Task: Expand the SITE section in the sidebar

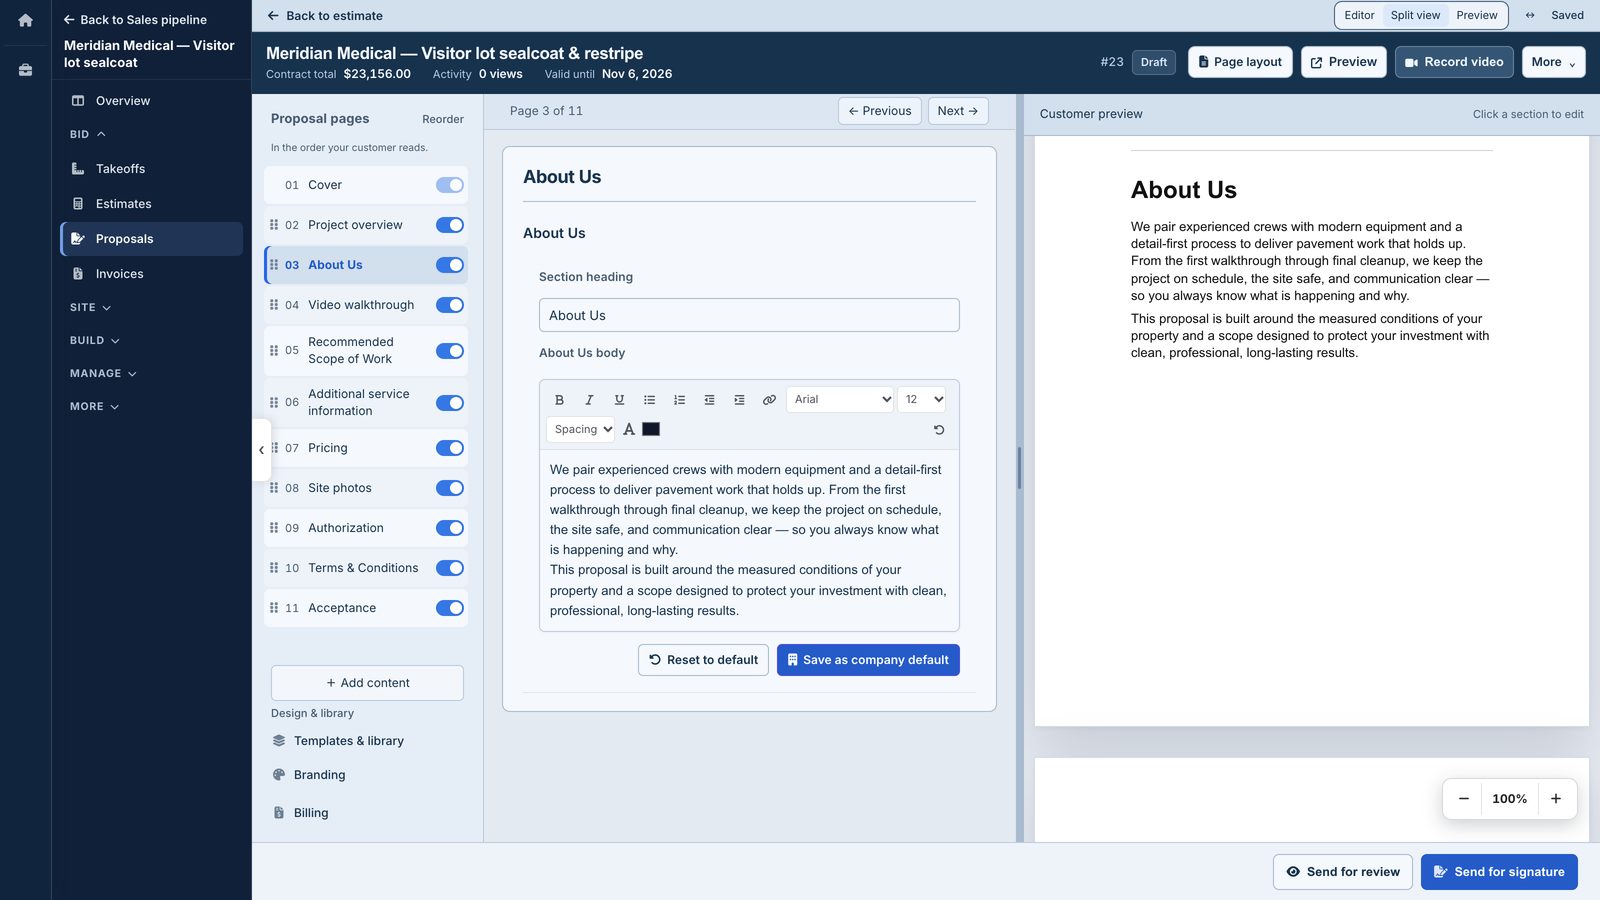Action: (x=90, y=307)
